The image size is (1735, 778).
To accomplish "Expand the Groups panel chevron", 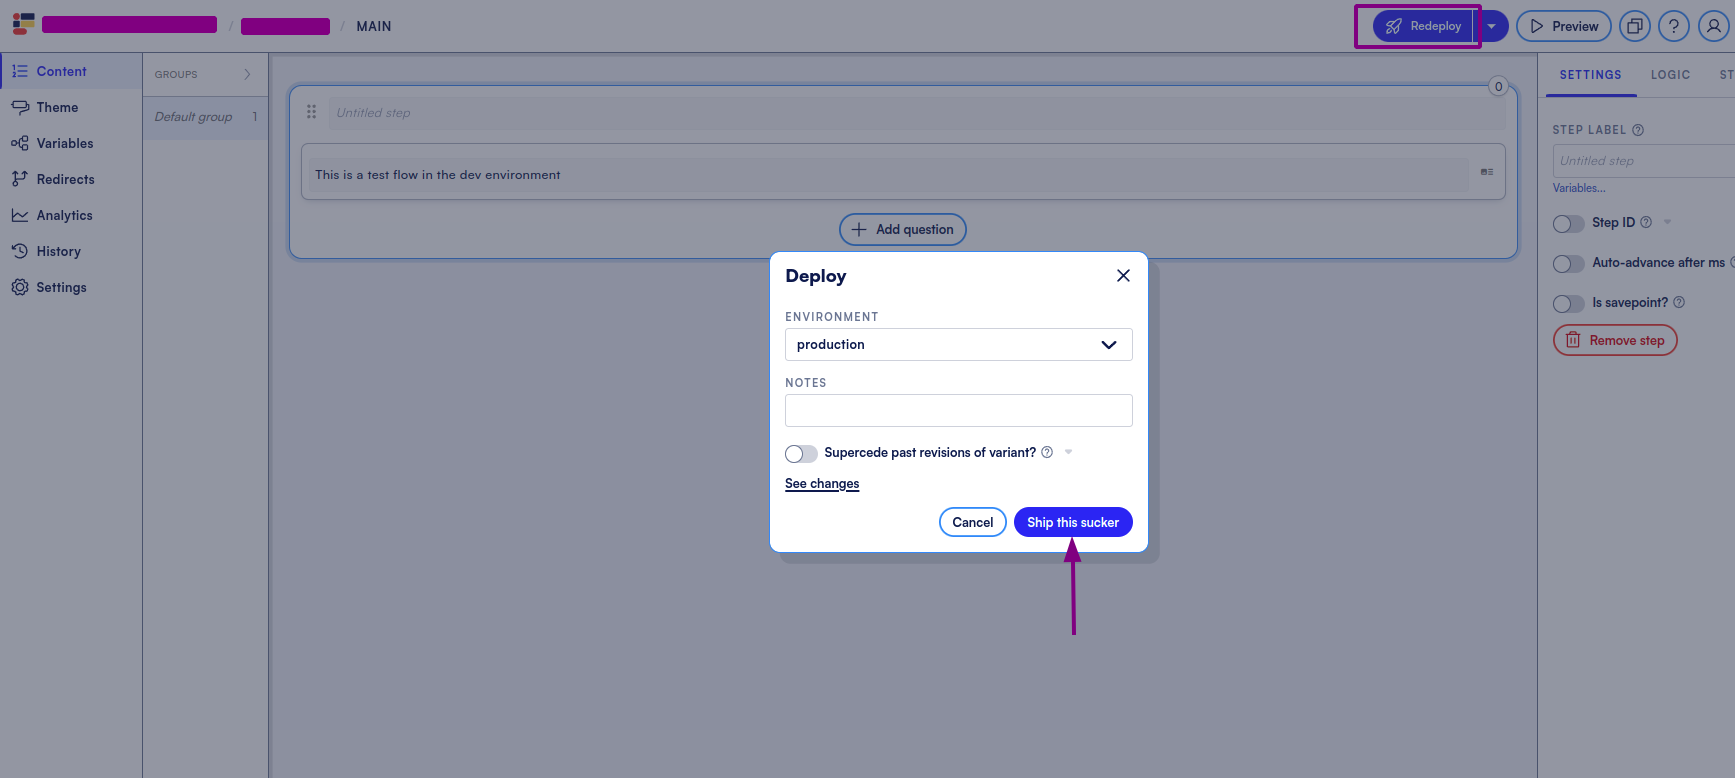I will 247,74.
